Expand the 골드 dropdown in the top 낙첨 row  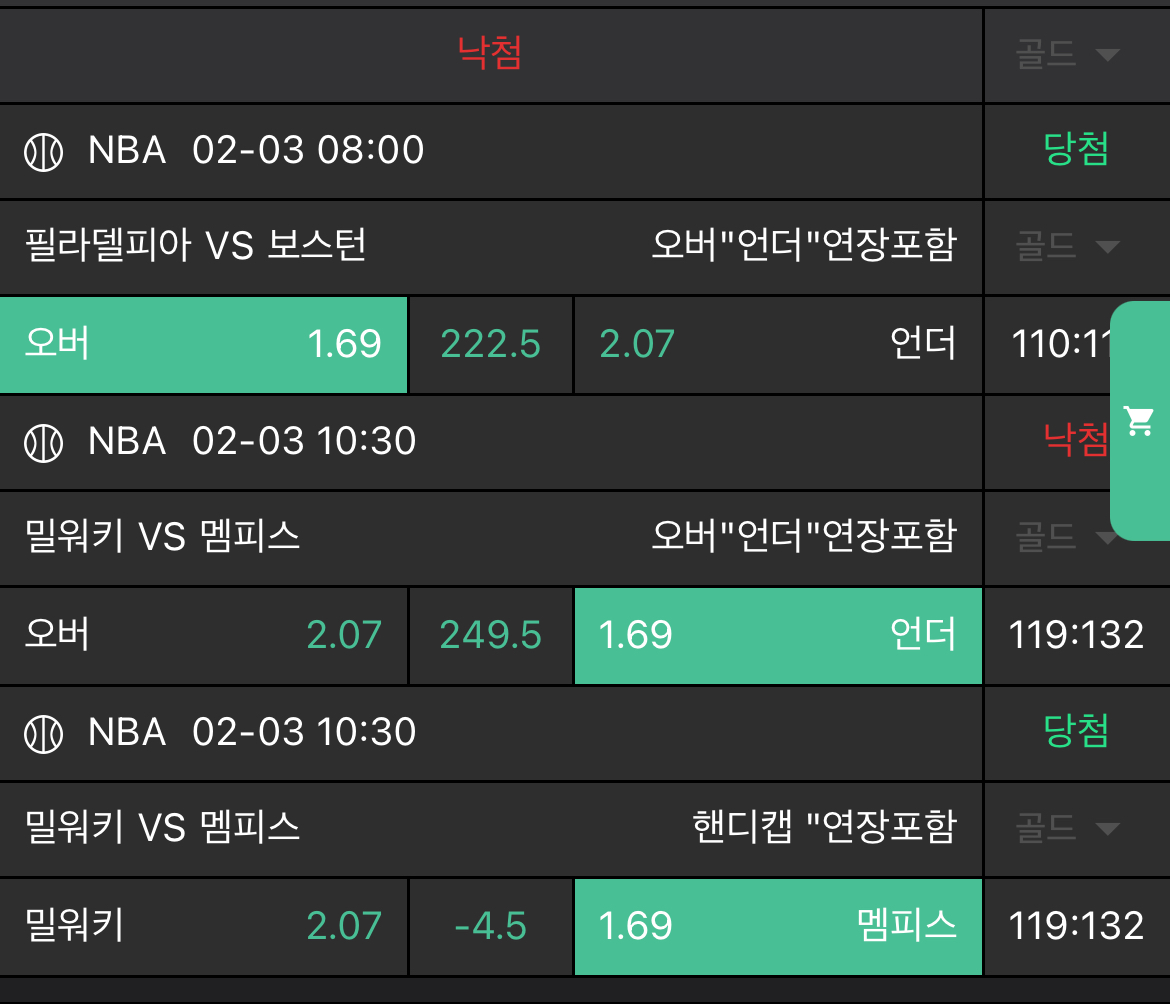(x=1067, y=54)
